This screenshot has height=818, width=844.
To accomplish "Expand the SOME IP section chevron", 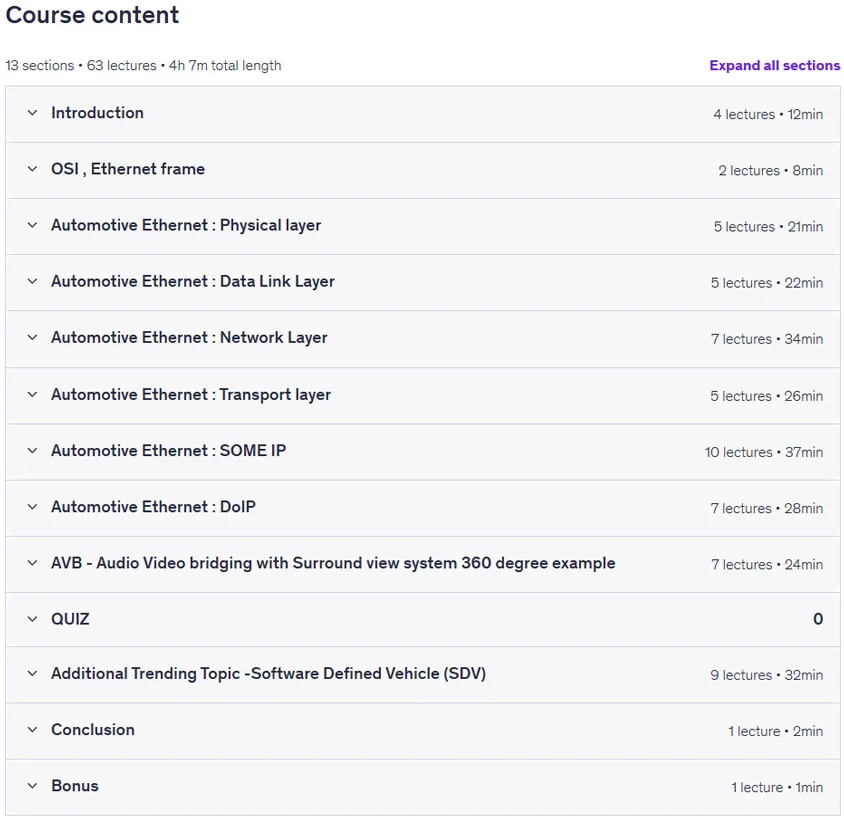I will (x=32, y=450).
